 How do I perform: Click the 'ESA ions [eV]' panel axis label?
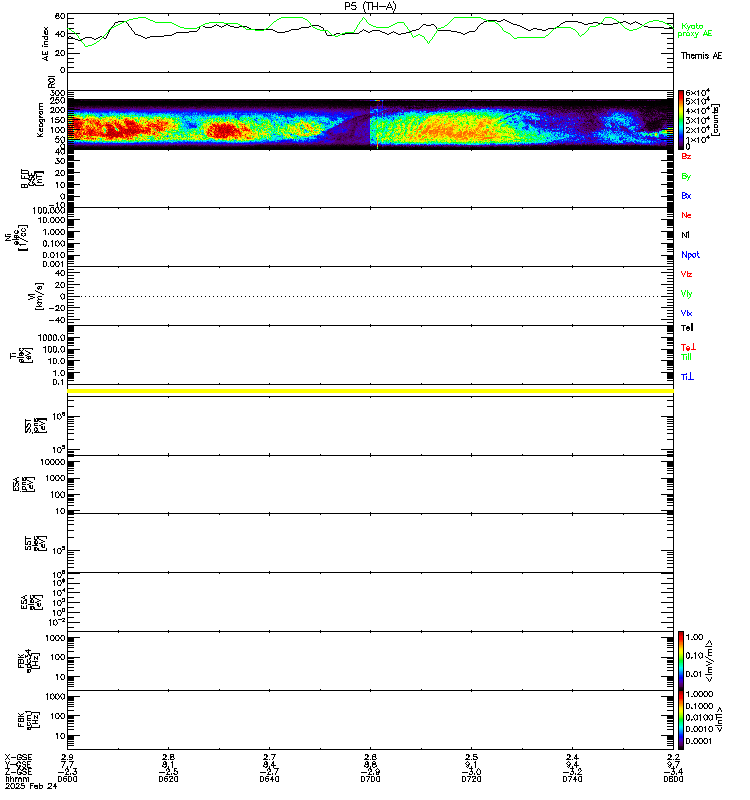point(24,484)
